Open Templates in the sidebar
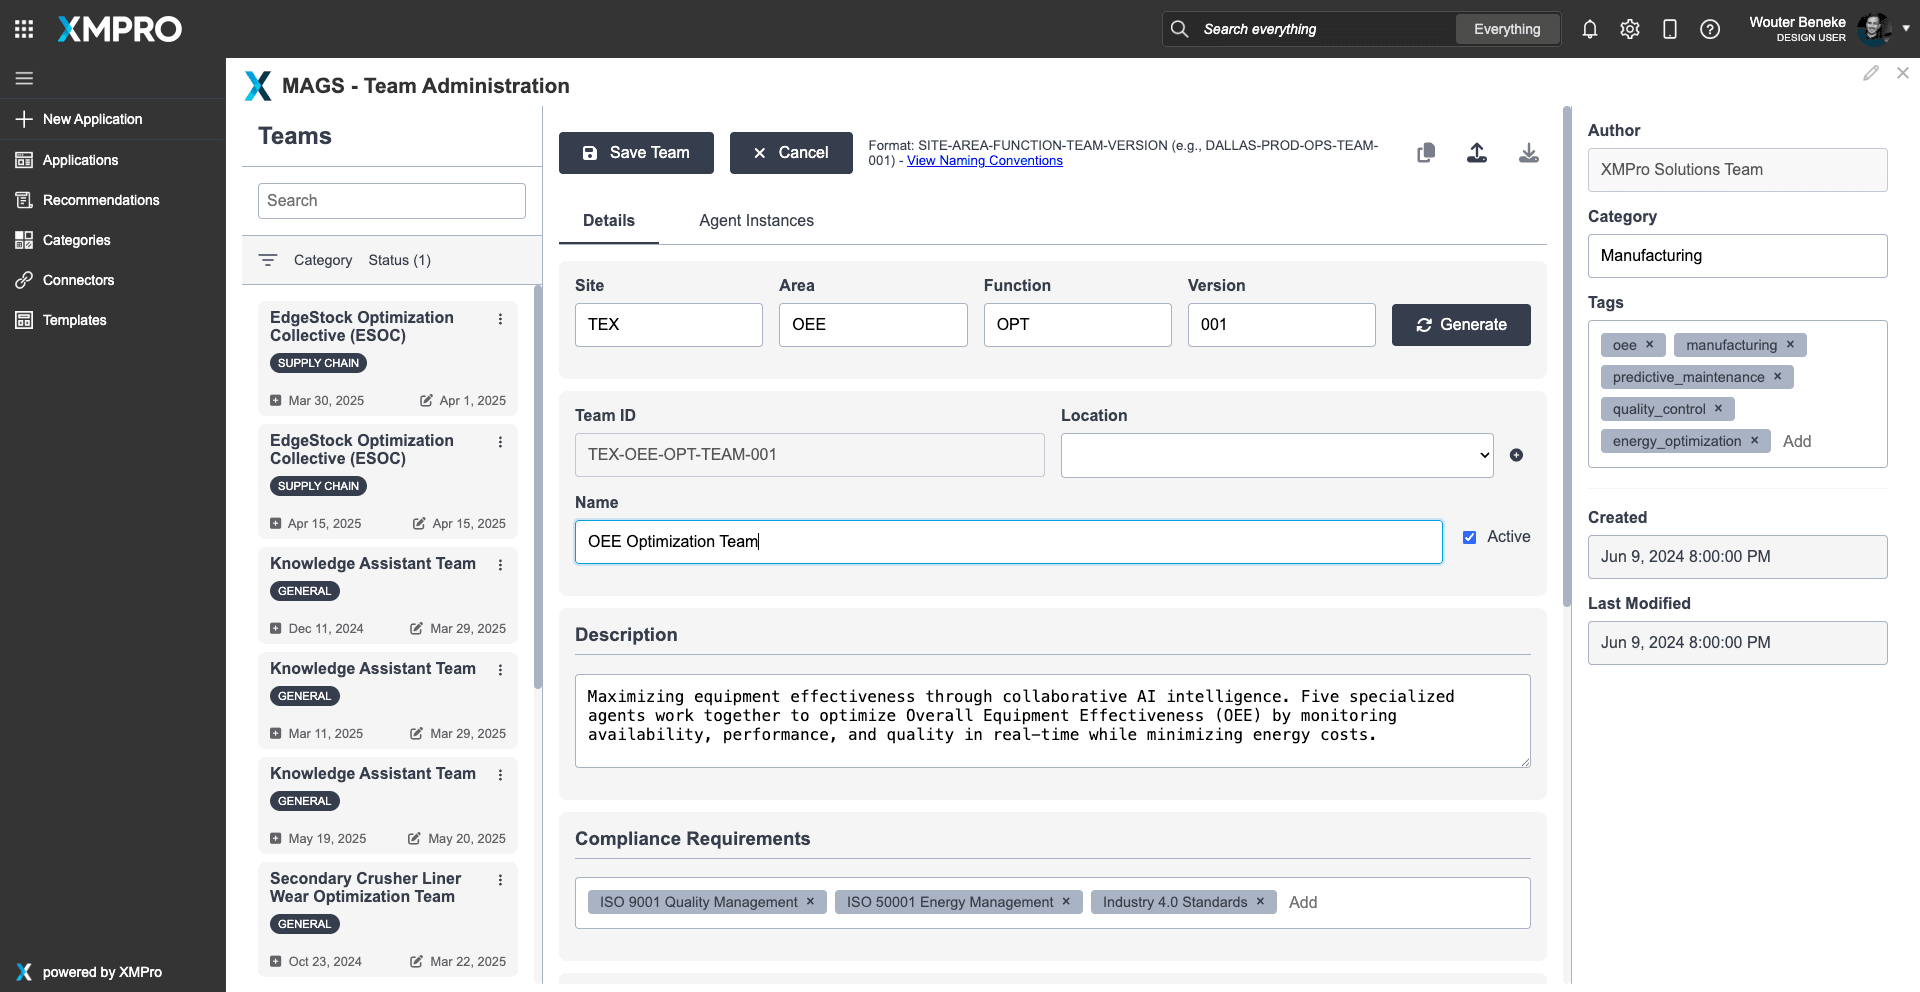Viewport: 1920px width, 992px height. pyautogui.click(x=74, y=320)
